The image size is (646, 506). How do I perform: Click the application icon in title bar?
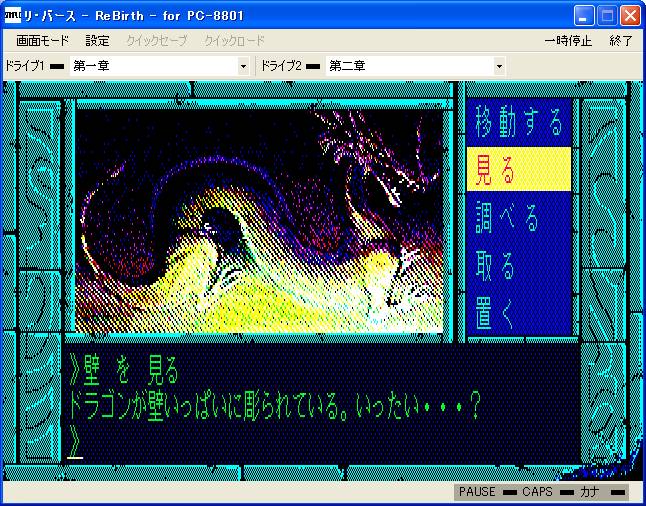coord(13,15)
